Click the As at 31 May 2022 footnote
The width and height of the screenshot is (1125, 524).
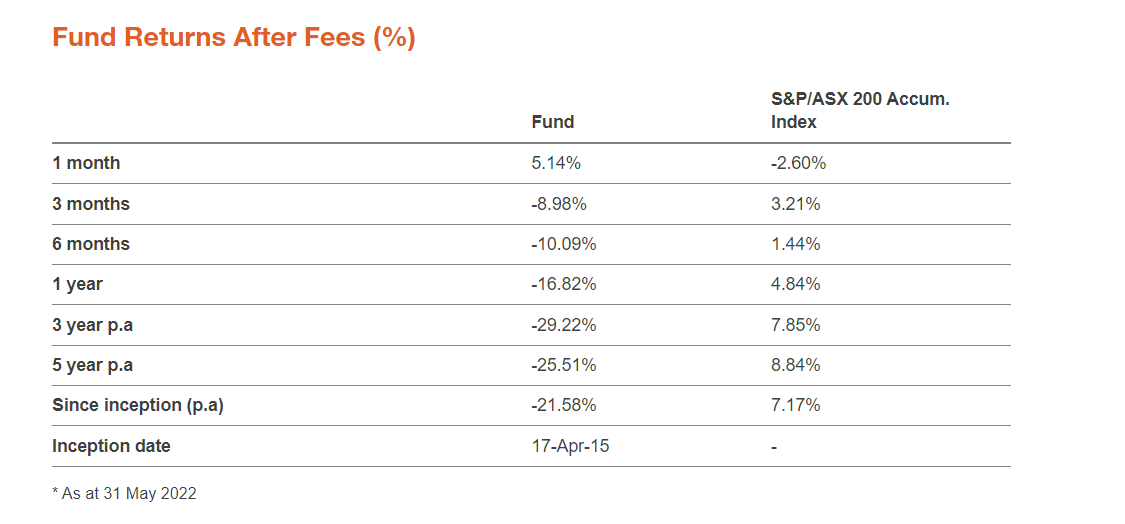click(x=124, y=494)
